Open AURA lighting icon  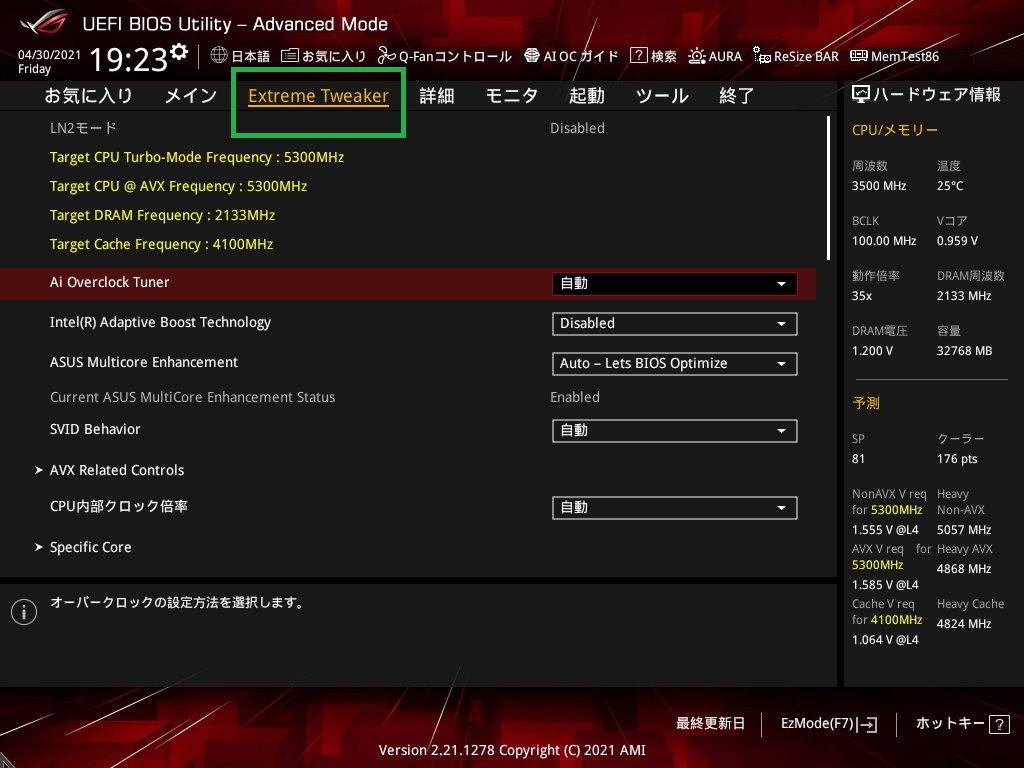[696, 56]
